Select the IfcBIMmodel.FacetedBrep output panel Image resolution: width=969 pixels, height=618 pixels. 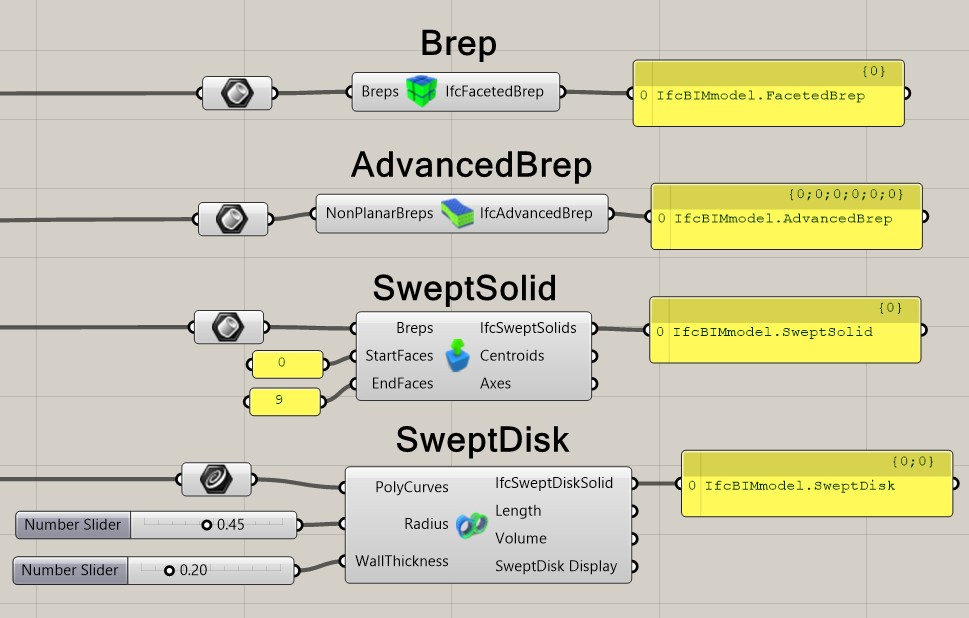(768, 95)
